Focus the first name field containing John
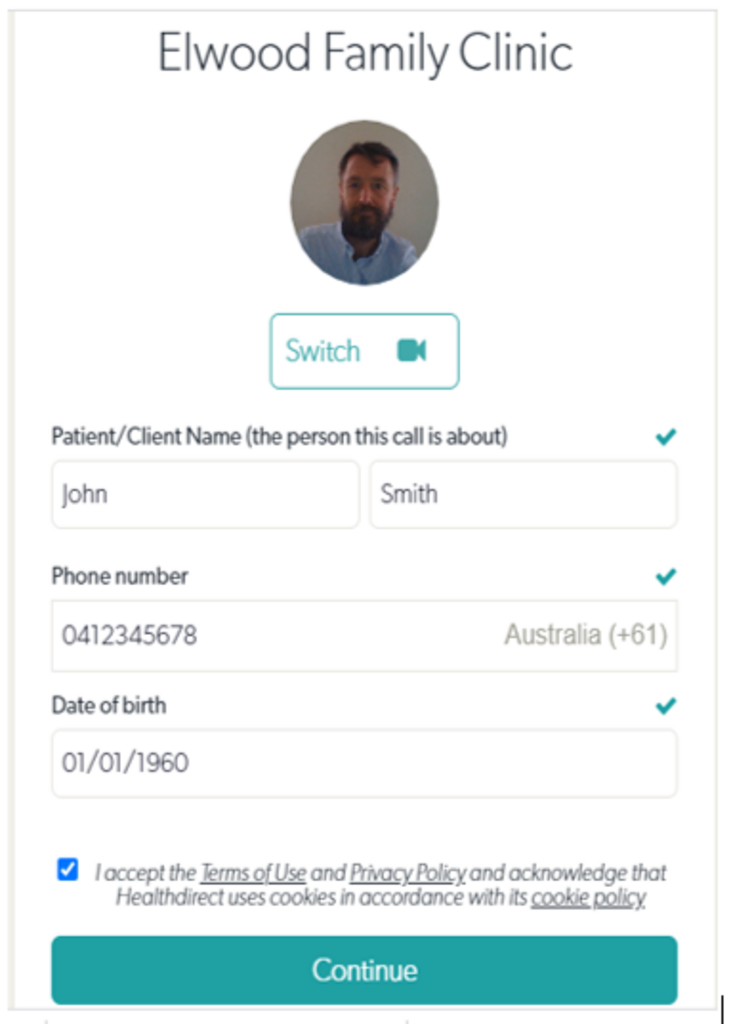Viewport: 731px width, 1024px height. (x=205, y=494)
